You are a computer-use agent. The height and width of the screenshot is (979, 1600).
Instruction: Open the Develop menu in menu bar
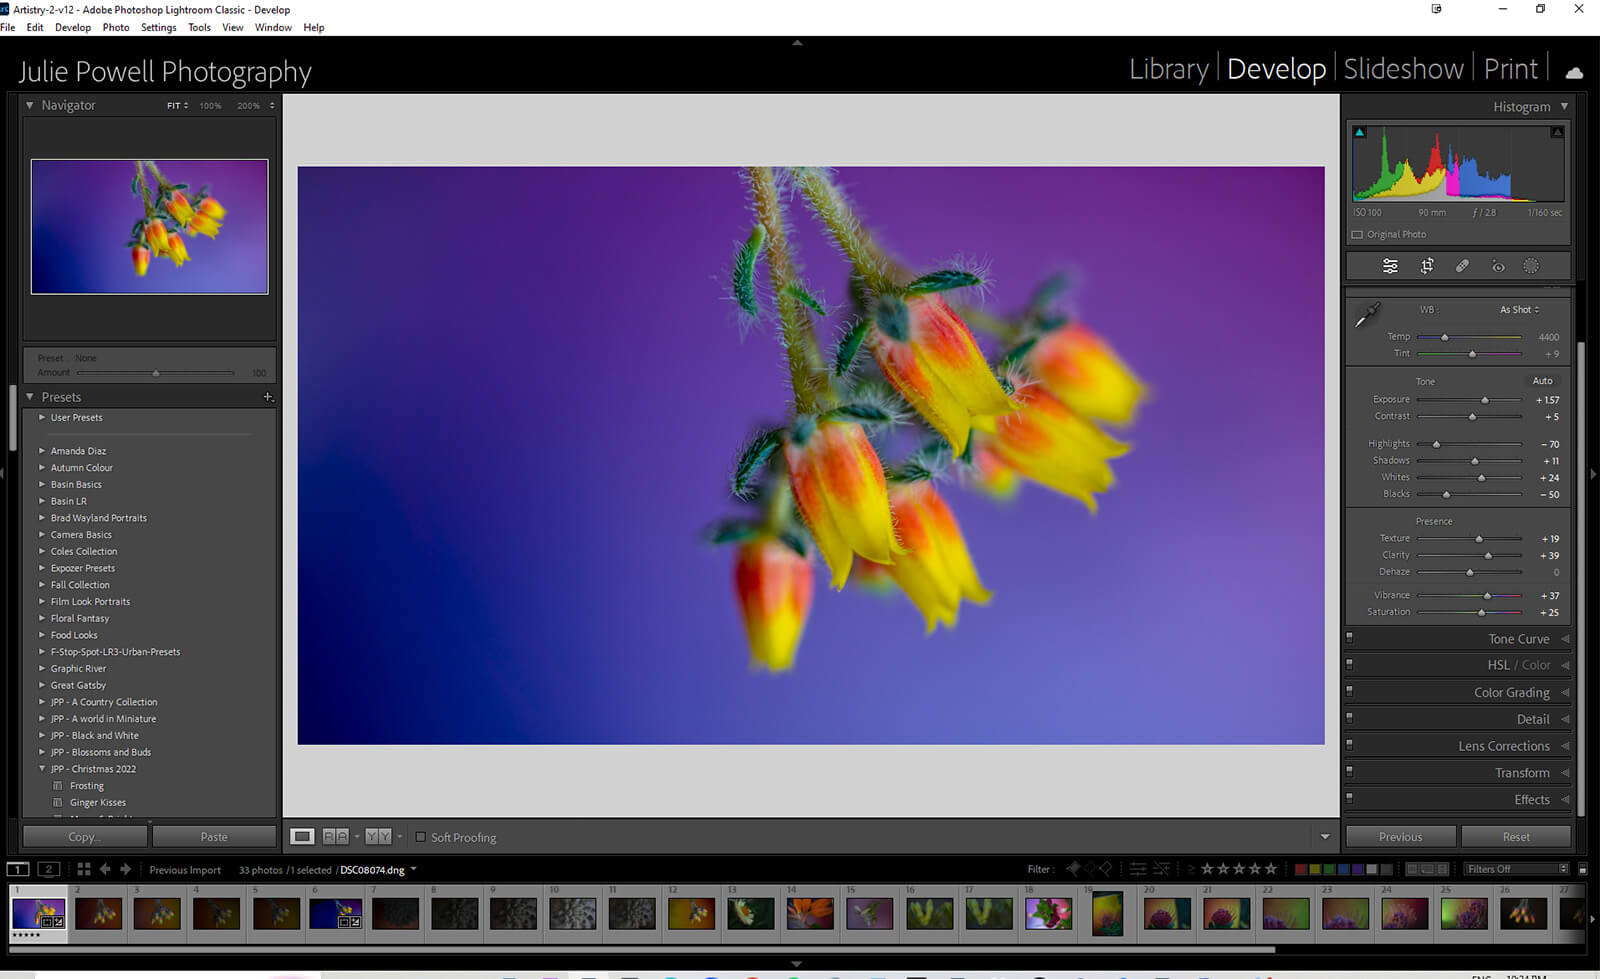(72, 27)
